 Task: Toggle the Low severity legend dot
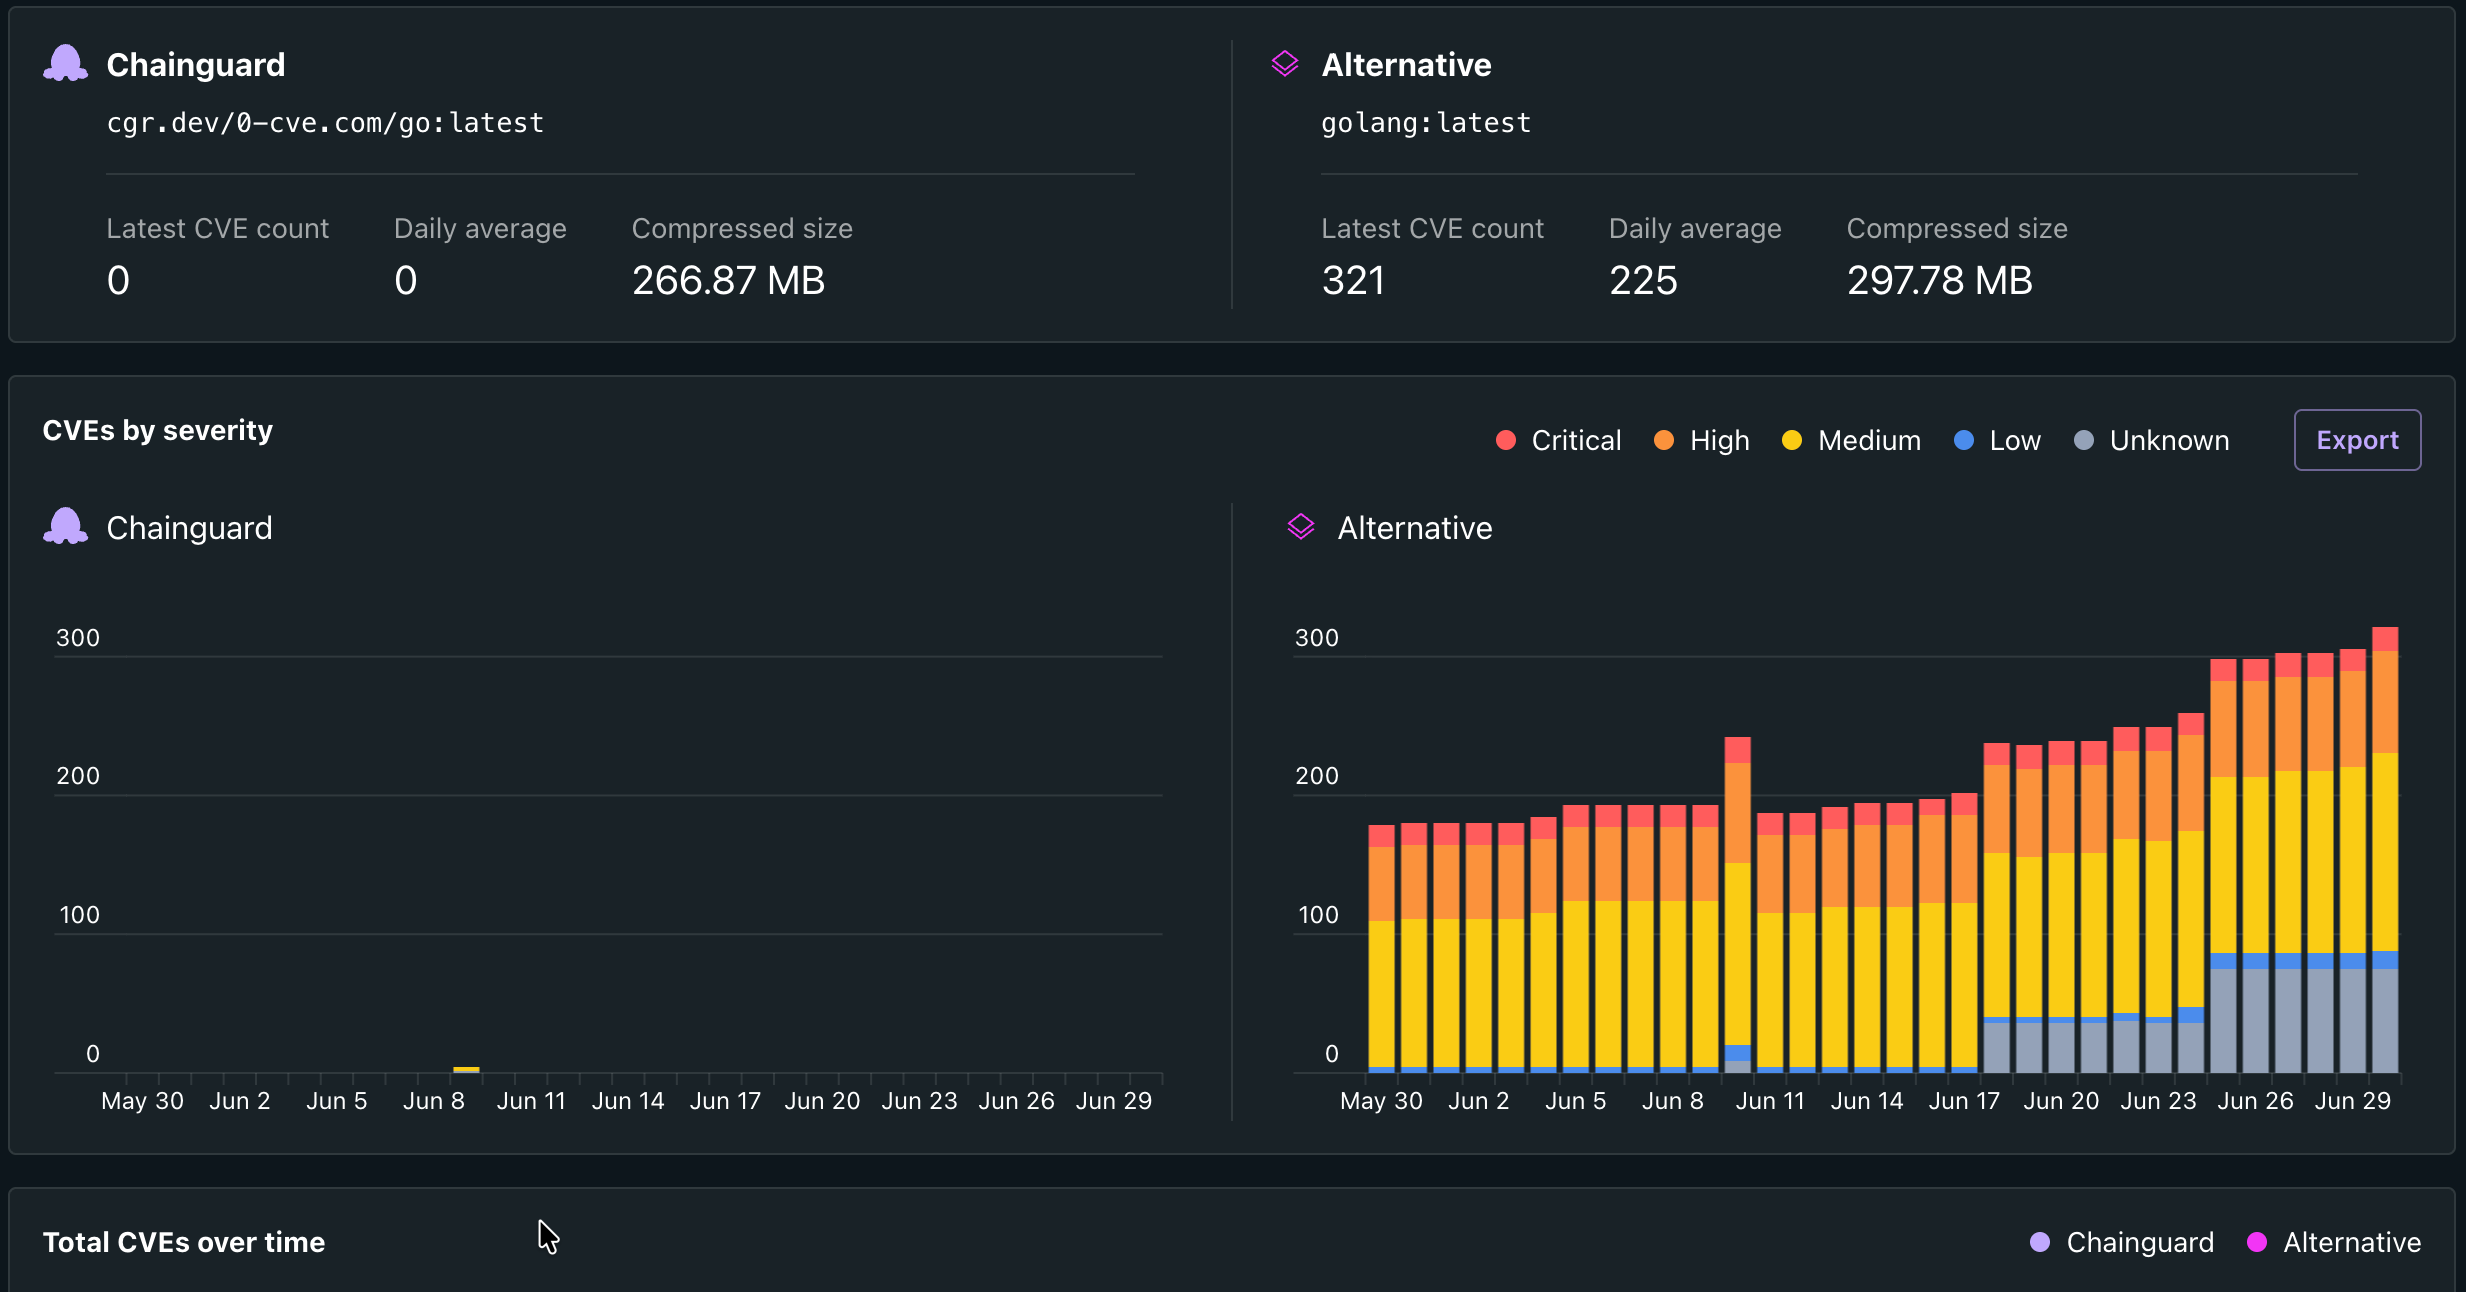[x=1964, y=440]
